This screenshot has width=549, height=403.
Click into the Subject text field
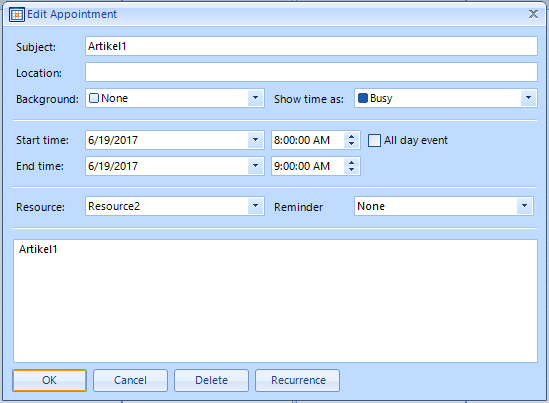point(311,46)
